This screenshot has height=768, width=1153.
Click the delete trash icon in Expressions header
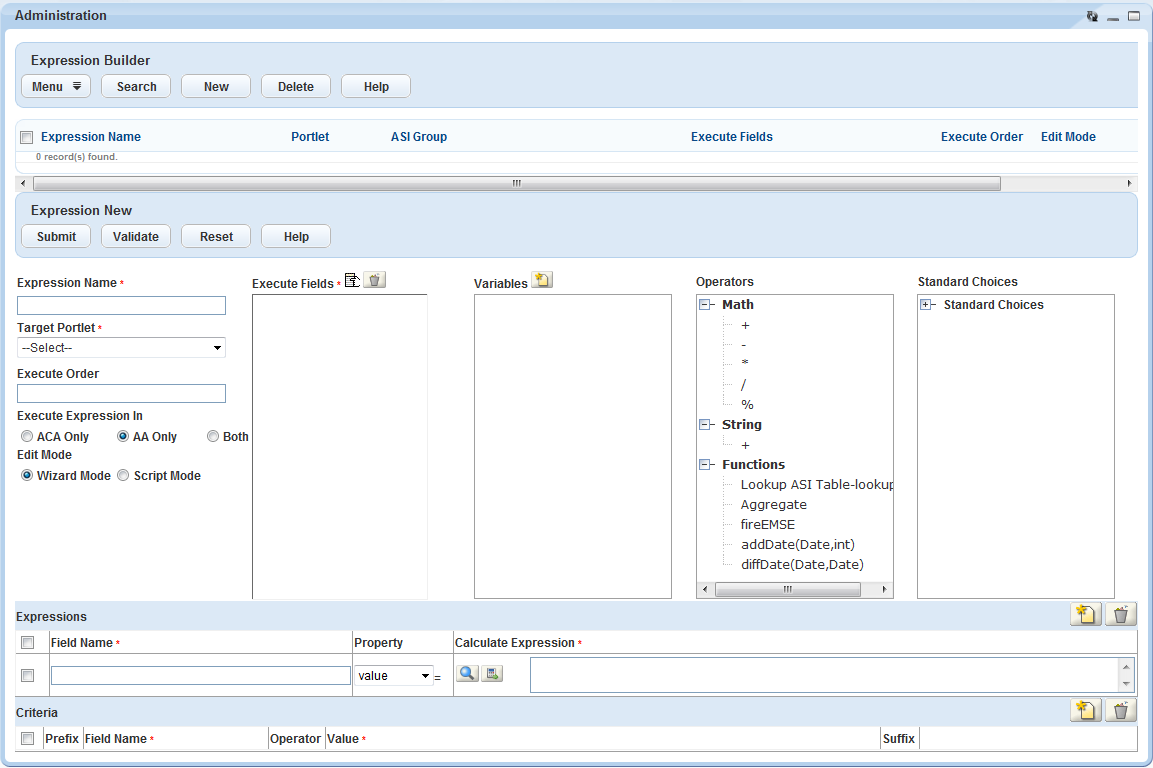[1120, 615]
